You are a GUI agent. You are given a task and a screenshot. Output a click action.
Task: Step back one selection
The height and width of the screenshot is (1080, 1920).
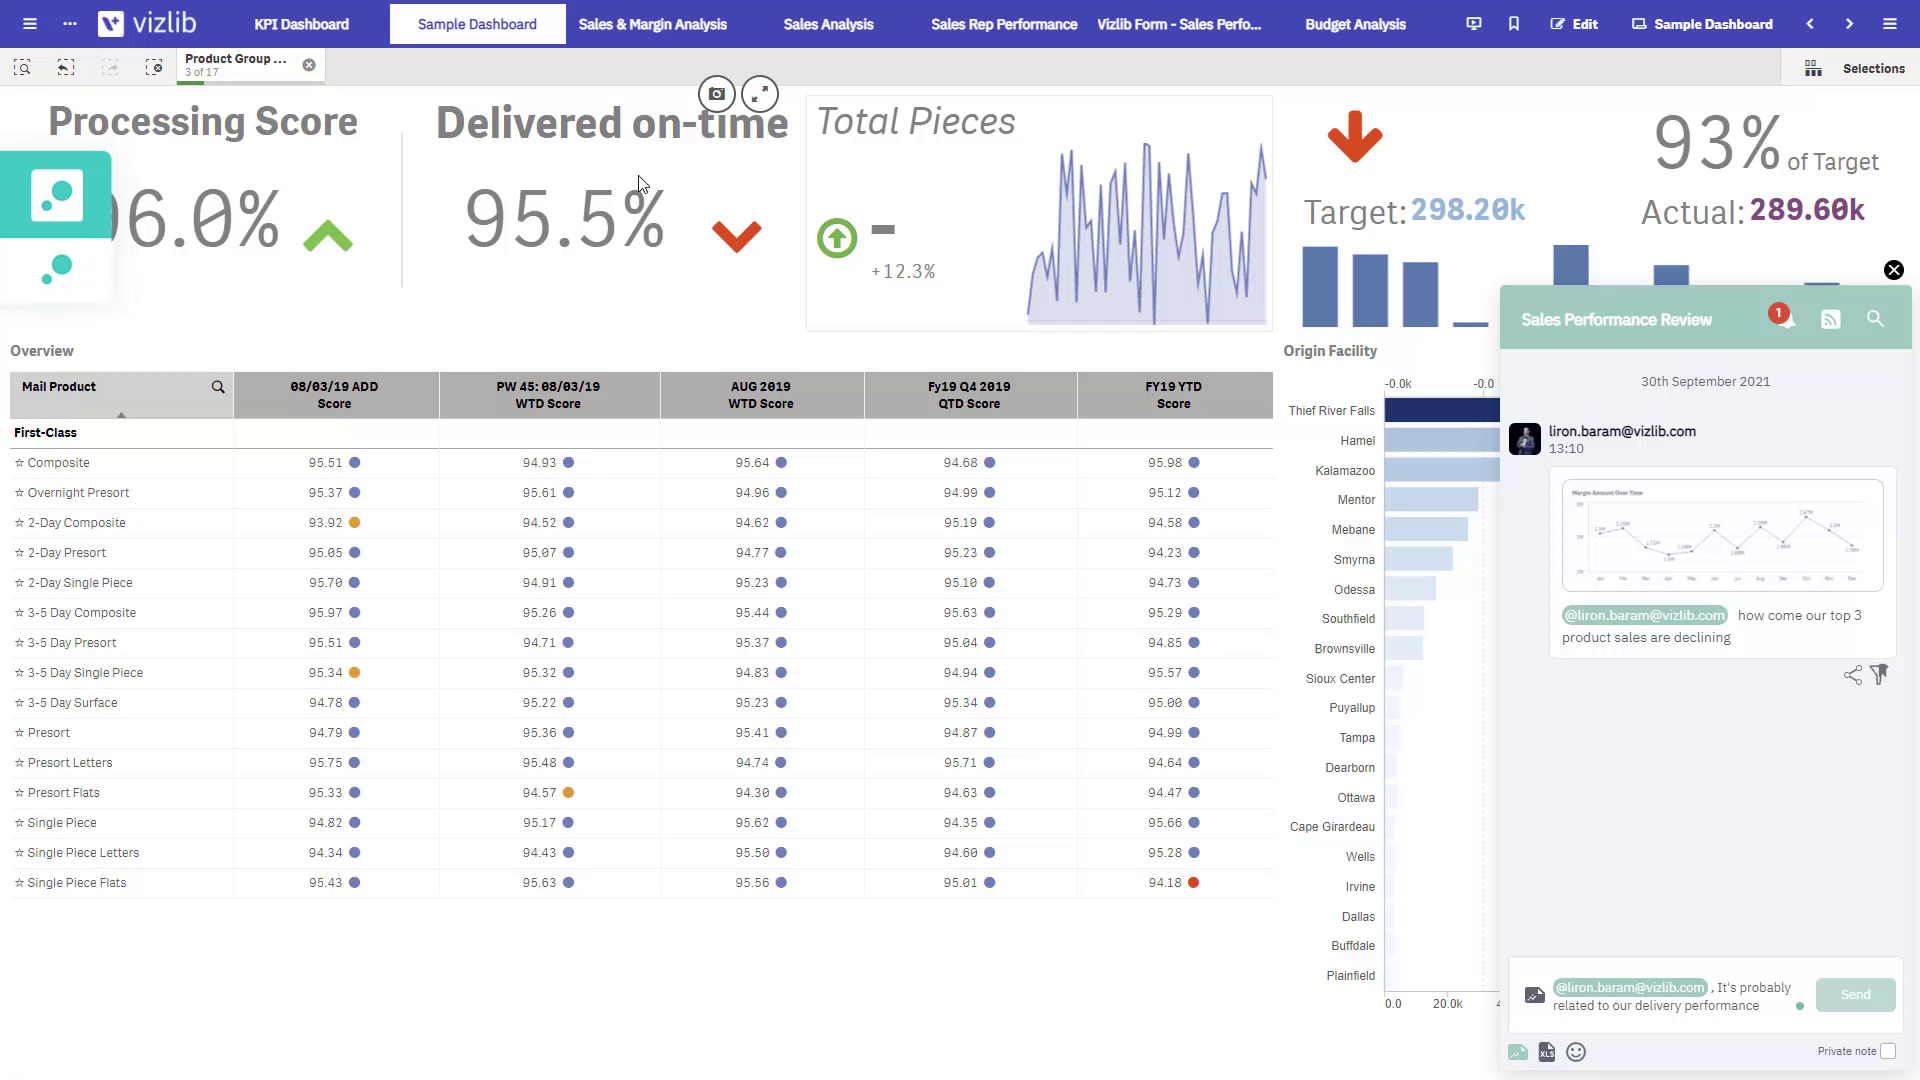pyautogui.click(x=66, y=67)
